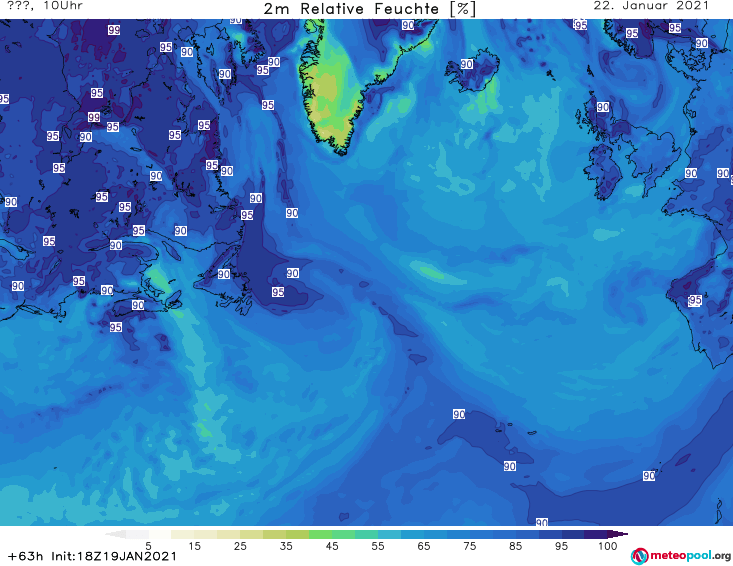The image size is (733, 566).
Task: Click the '55' label on the color scale
Action: [x=378, y=546]
